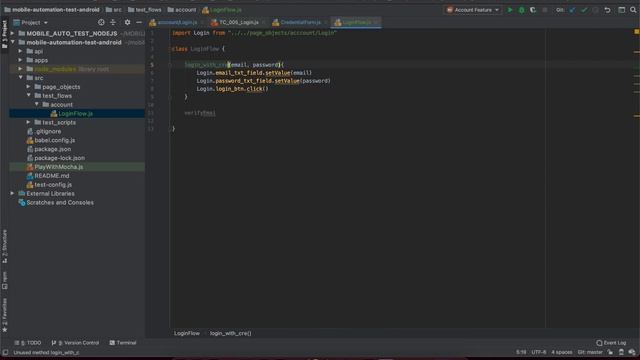
Task: Locate current file in Project panel
Action: 101,22
